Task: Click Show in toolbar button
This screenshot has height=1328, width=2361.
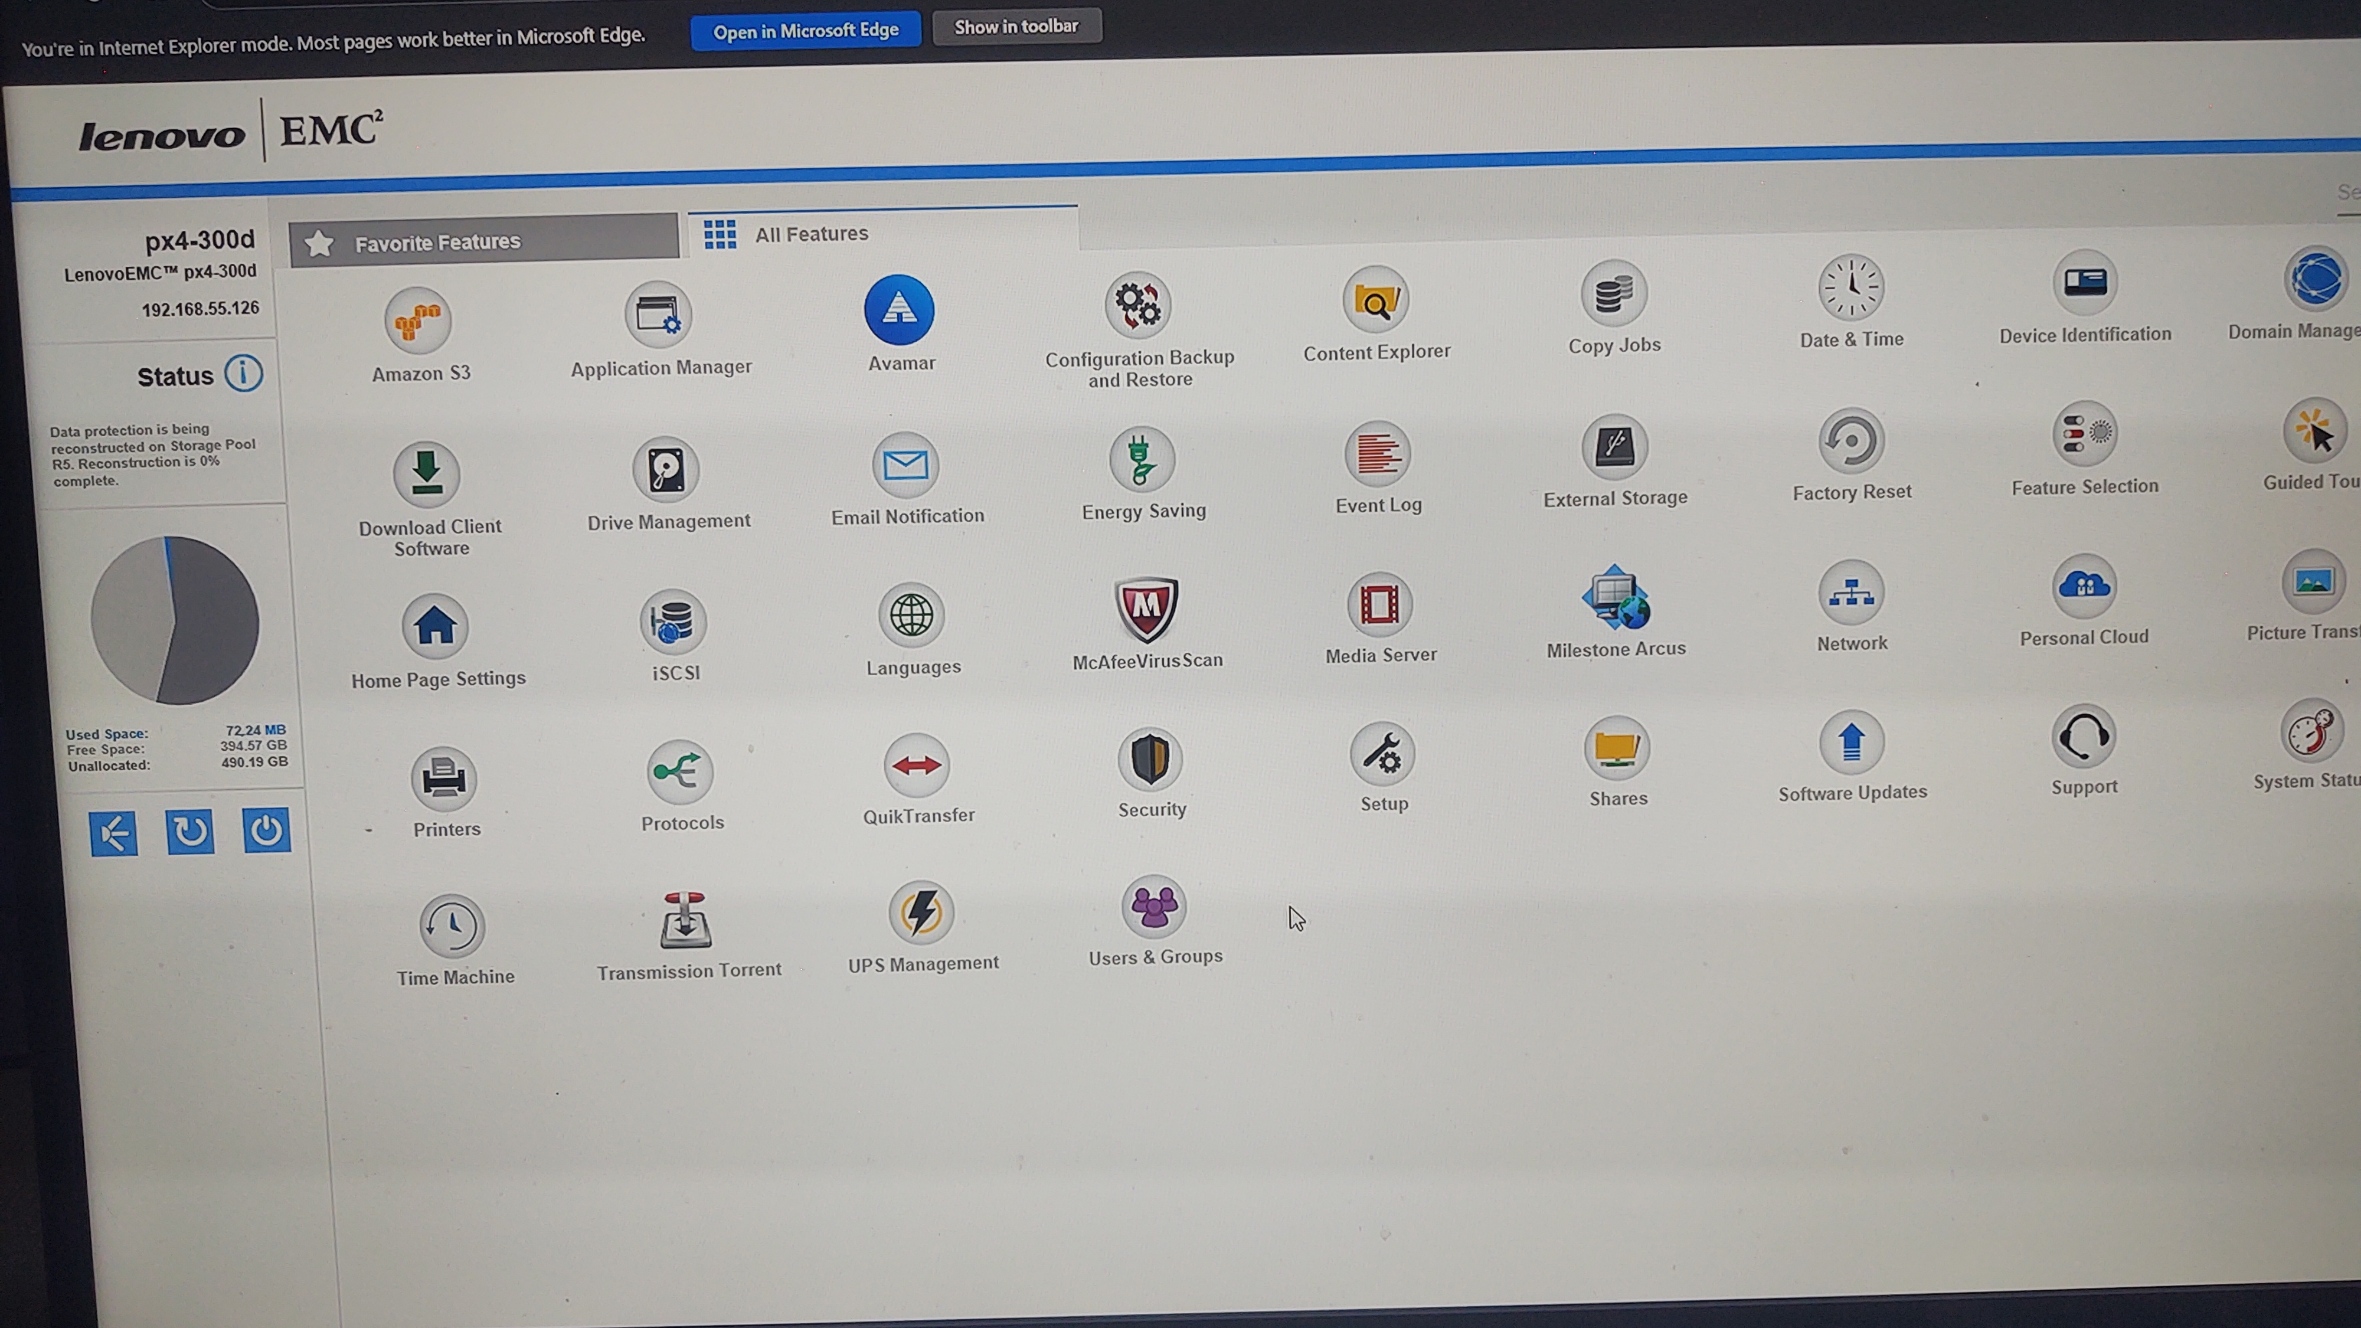Action: [1016, 27]
